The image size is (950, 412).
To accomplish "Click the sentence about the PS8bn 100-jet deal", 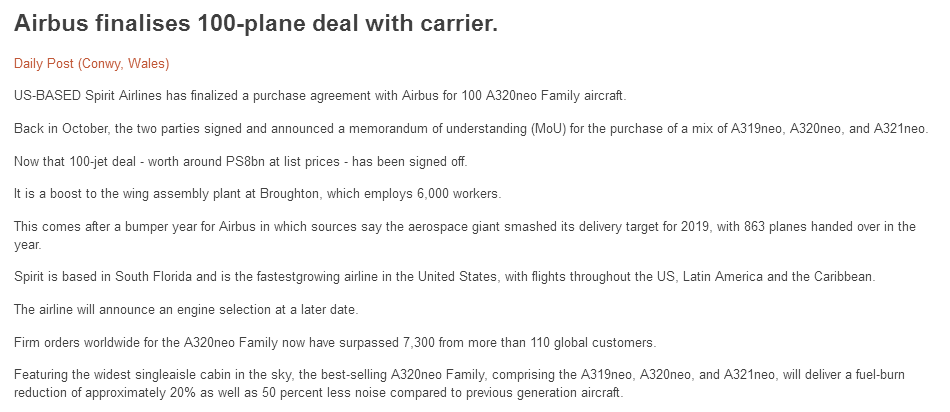I will click(241, 162).
